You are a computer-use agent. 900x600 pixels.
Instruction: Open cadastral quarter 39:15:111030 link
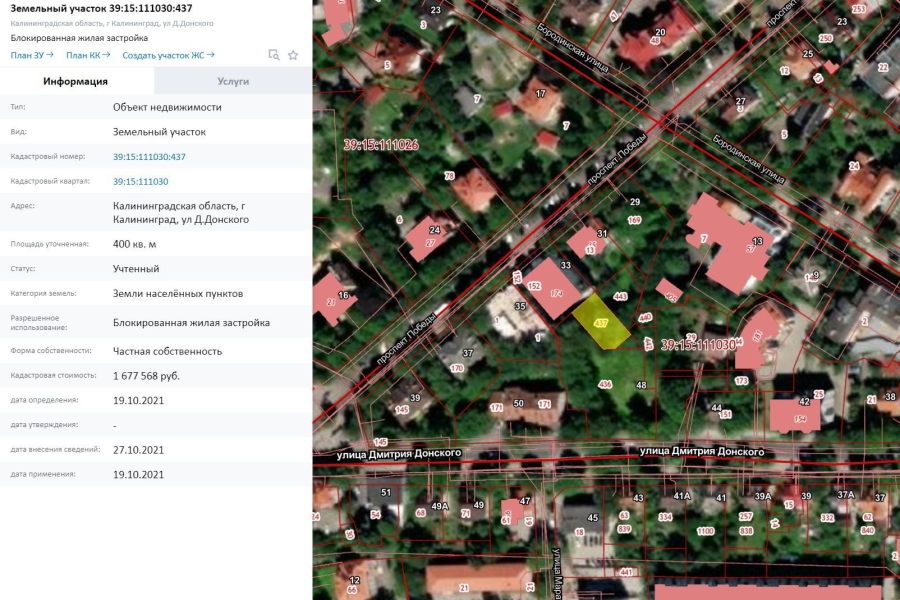(140, 182)
